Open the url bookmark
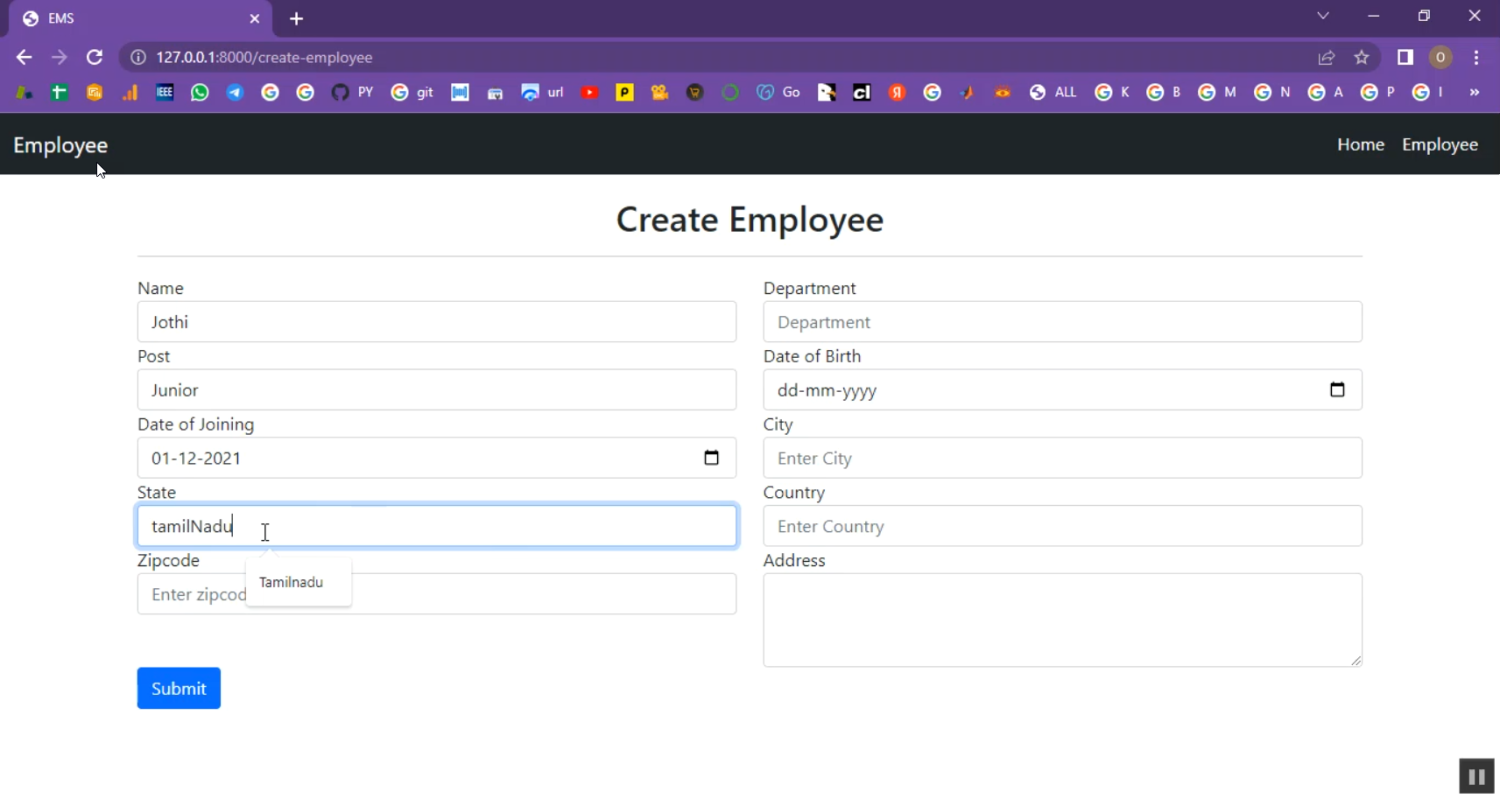This screenshot has height=799, width=1500. pyautogui.click(x=542, y=93)
